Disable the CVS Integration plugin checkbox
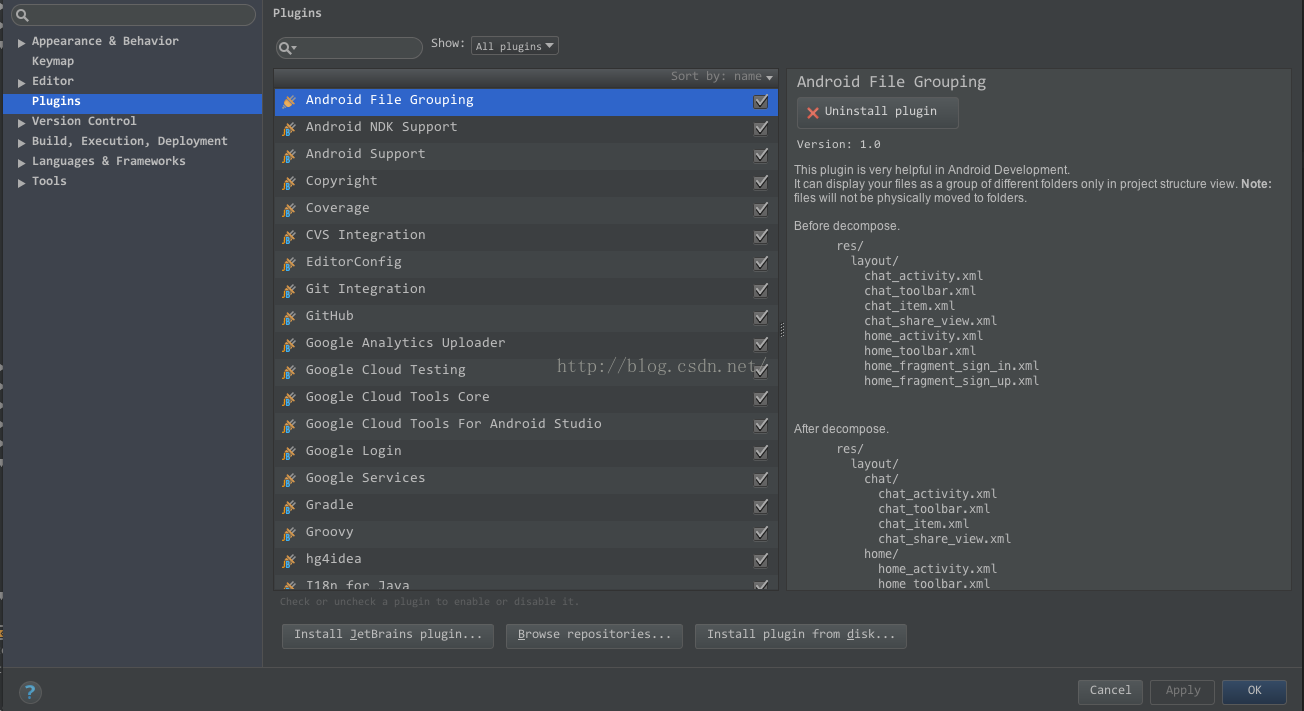The image size is (1304, 711). click(761, 236)
